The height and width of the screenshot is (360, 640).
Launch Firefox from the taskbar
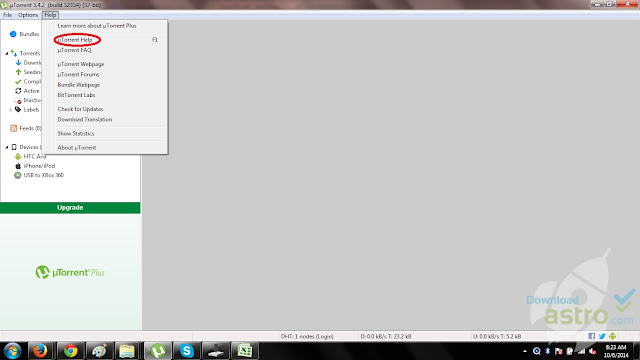coord(40,351)
